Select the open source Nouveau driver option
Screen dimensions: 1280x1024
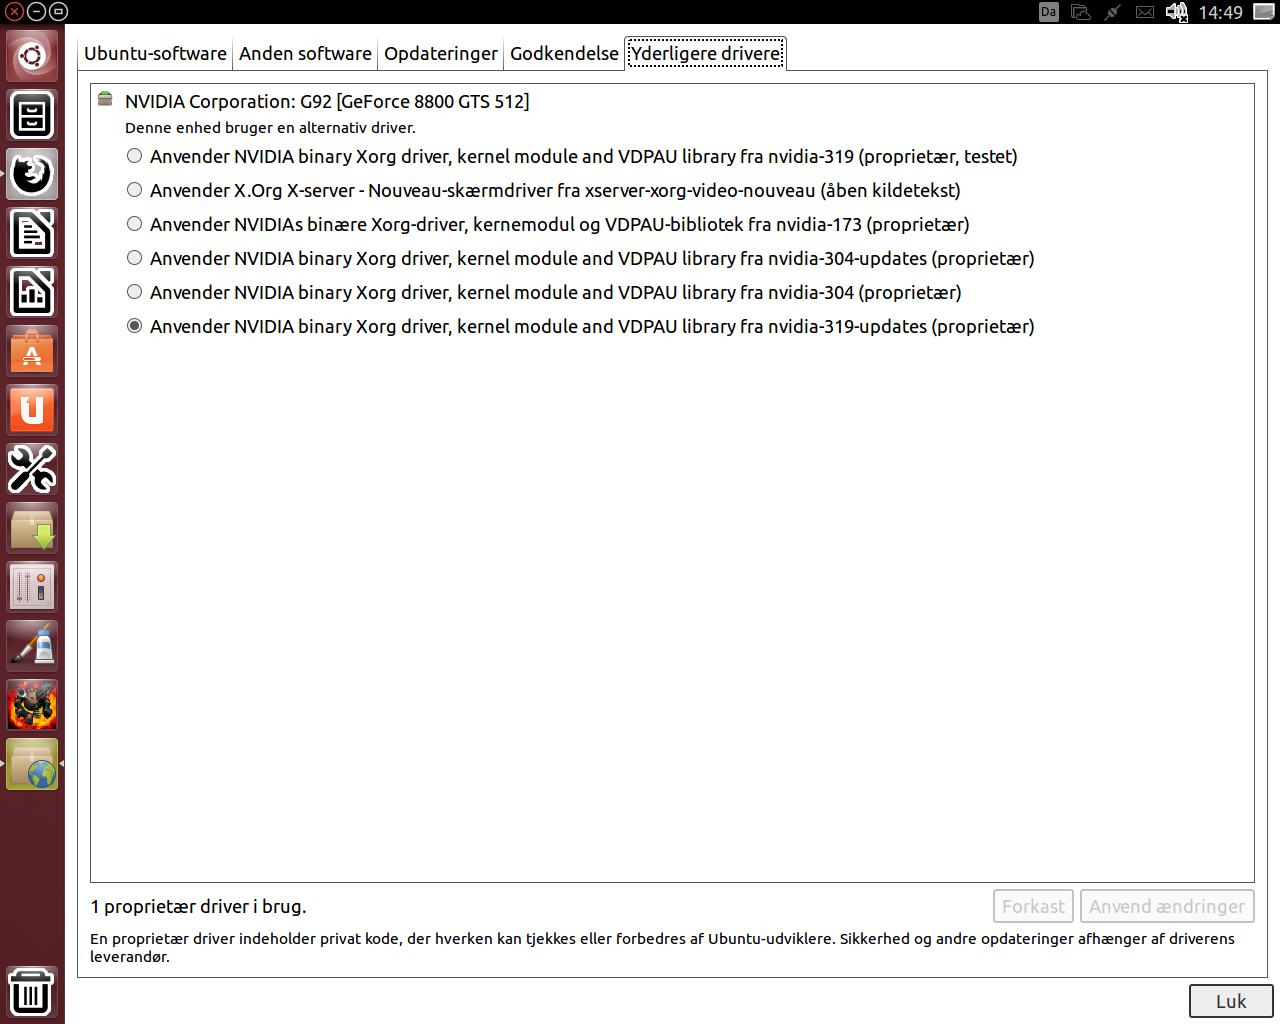(543, 190)
